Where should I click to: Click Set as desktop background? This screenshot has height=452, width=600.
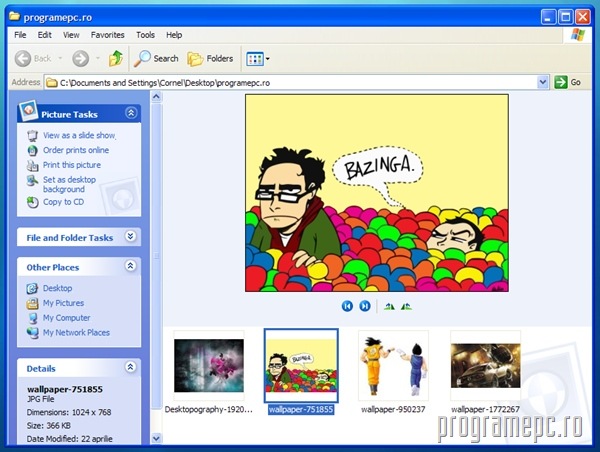pos(69,184)
